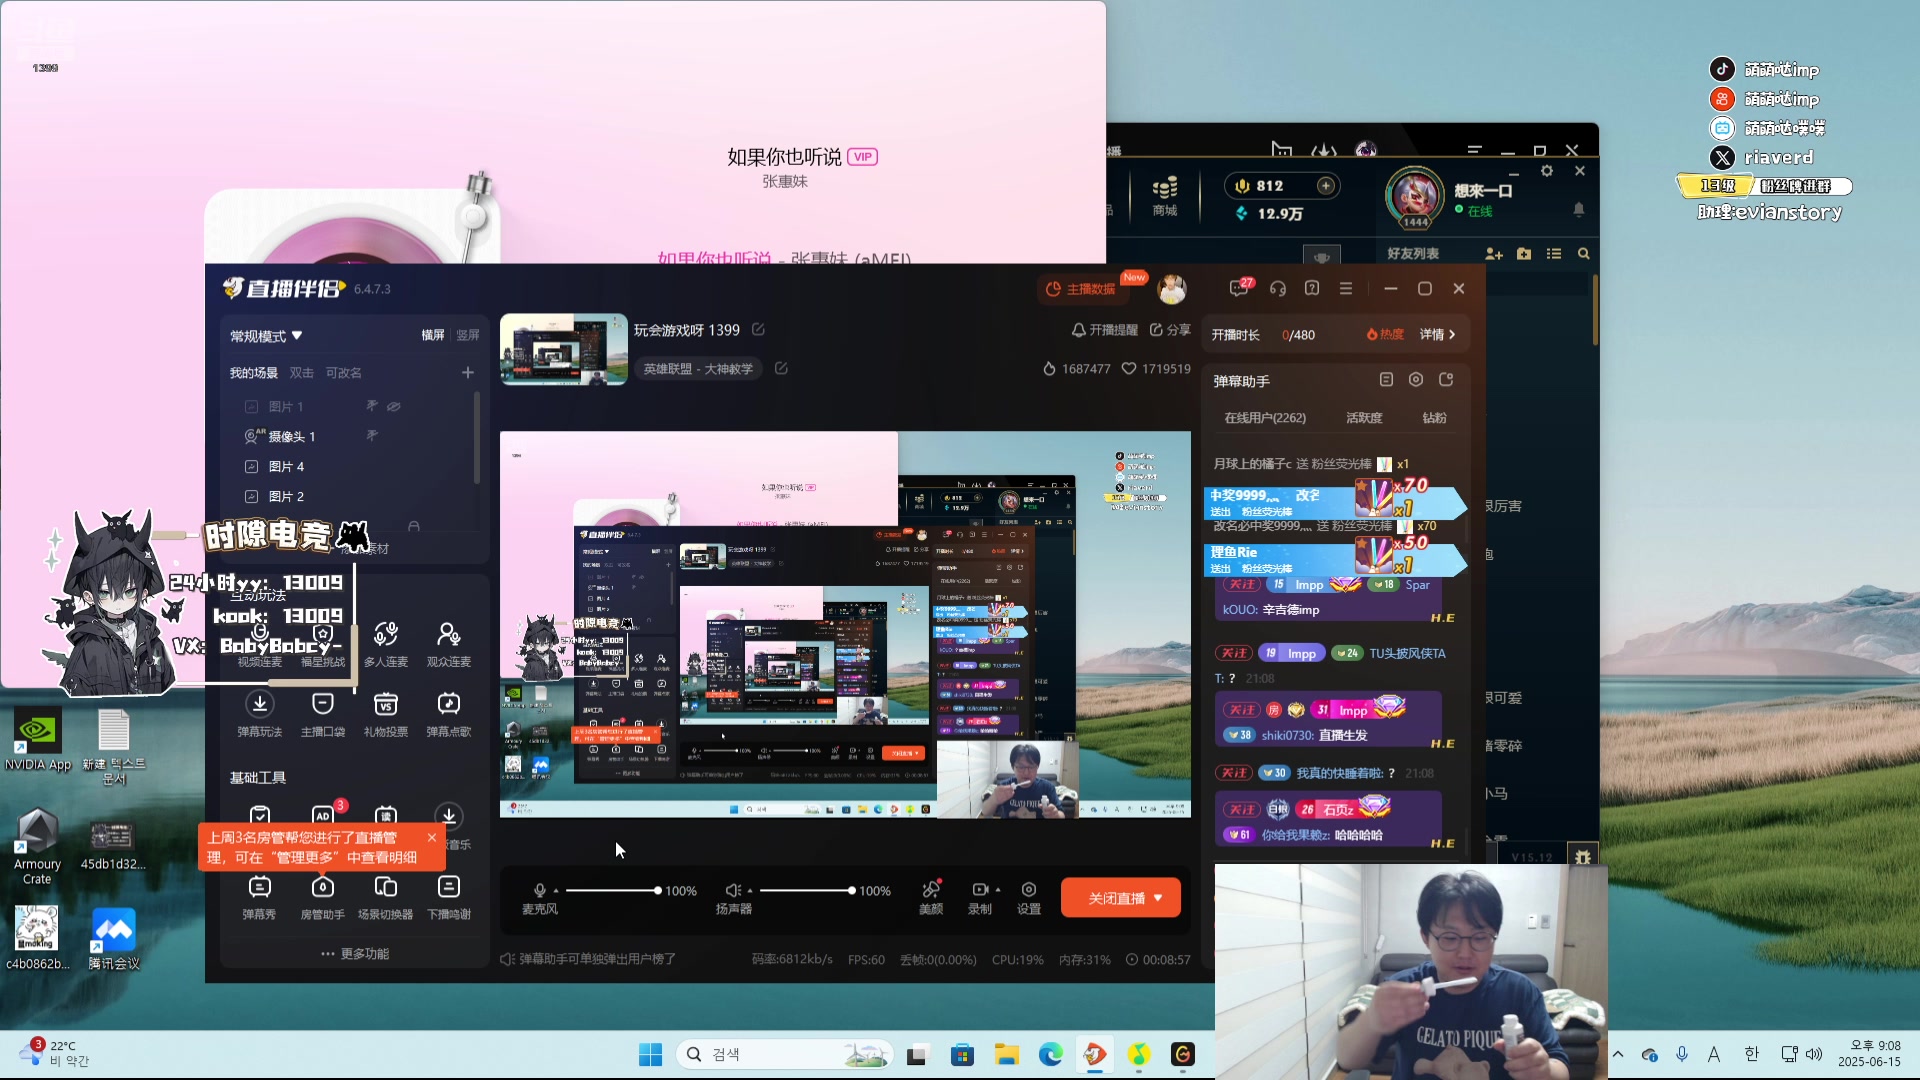Toggle visibility of 图片 1 source

point(394,406)
